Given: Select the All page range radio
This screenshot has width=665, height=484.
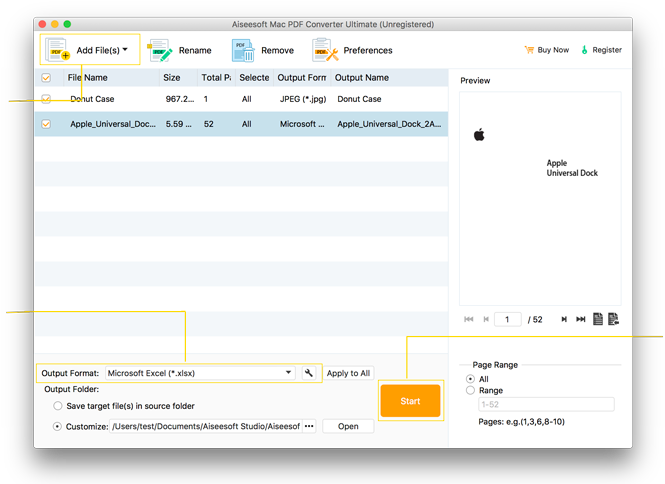Looking at the screenshot, I should (x=470, y=379).
